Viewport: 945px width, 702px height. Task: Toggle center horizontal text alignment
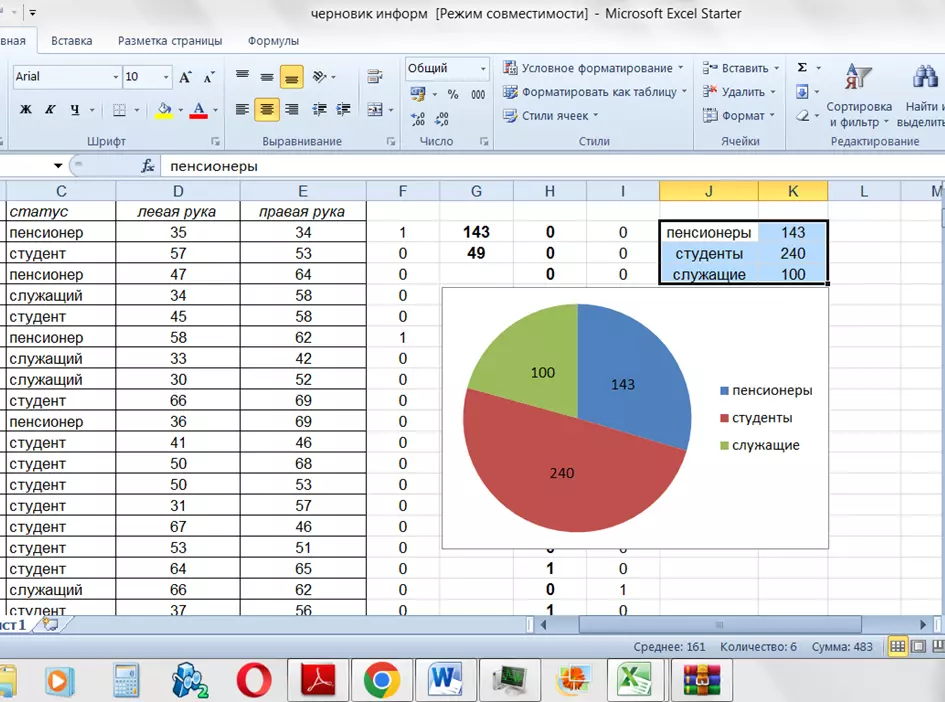(x=267, y=110)
